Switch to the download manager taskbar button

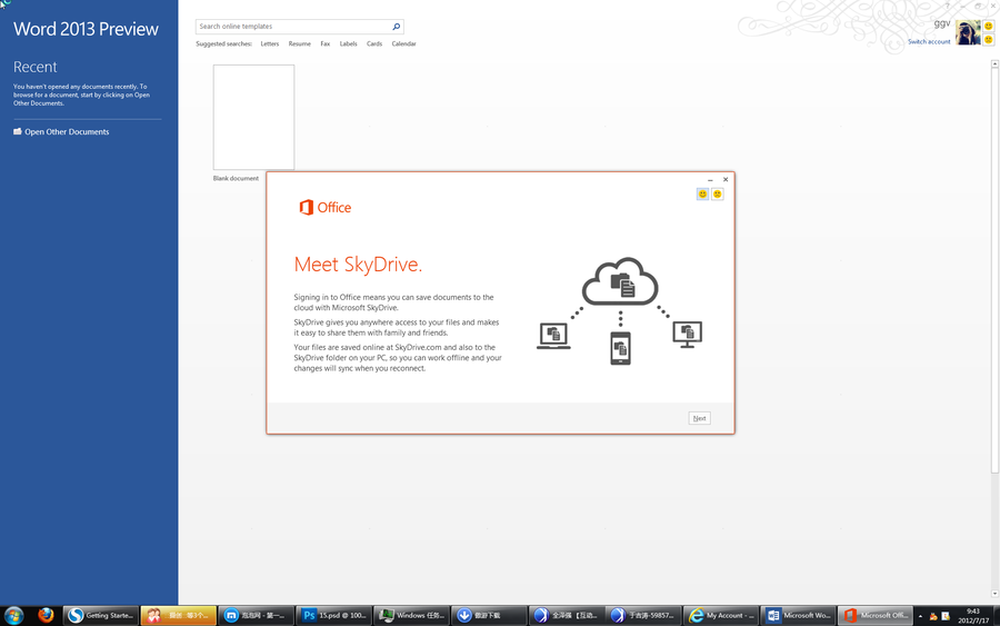pos(489,615)
